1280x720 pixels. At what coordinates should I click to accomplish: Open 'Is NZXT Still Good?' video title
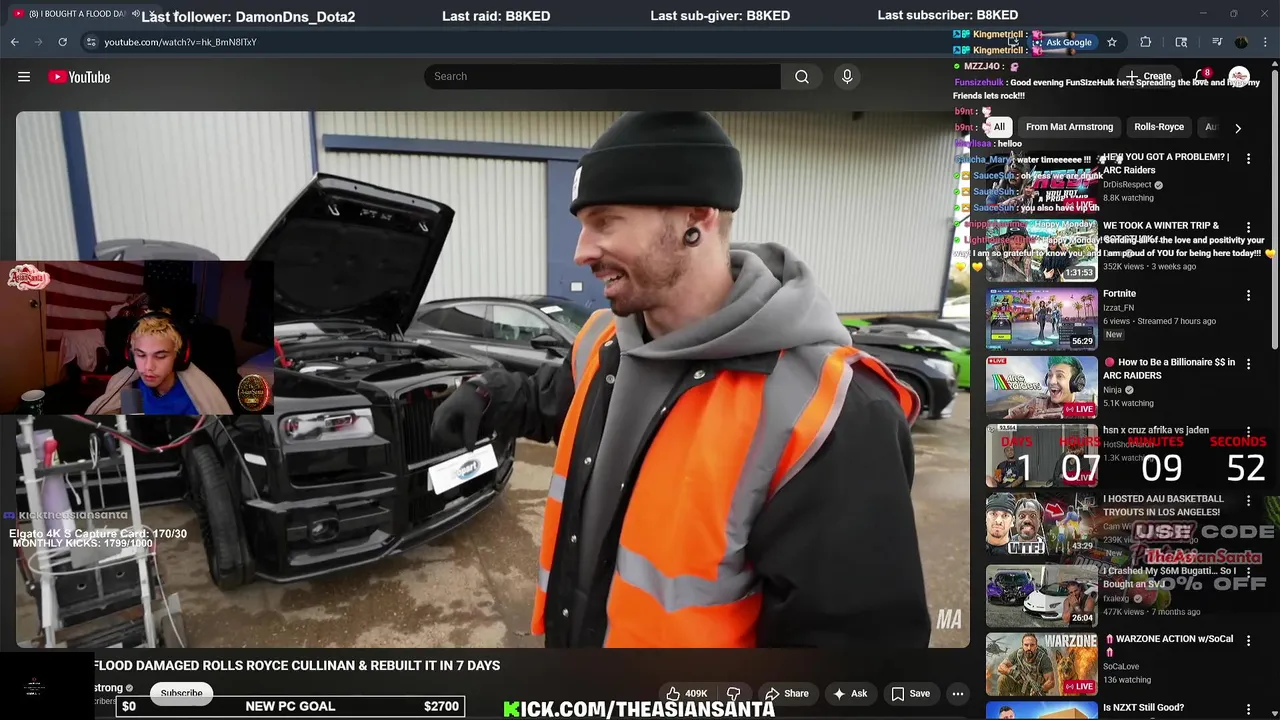[1143, 708]
